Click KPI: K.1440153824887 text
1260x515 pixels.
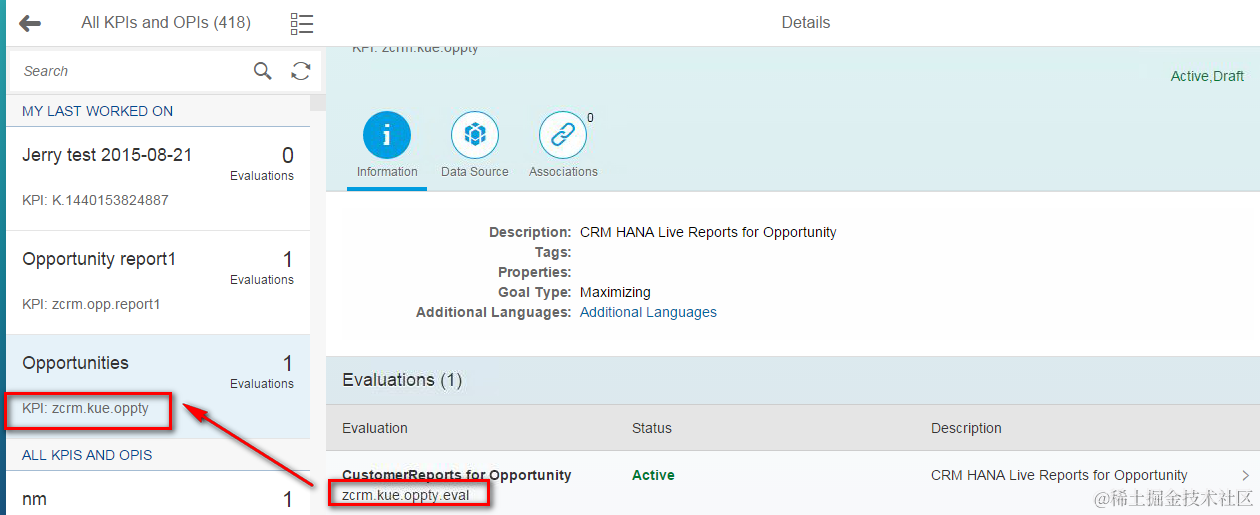(95, 200)
